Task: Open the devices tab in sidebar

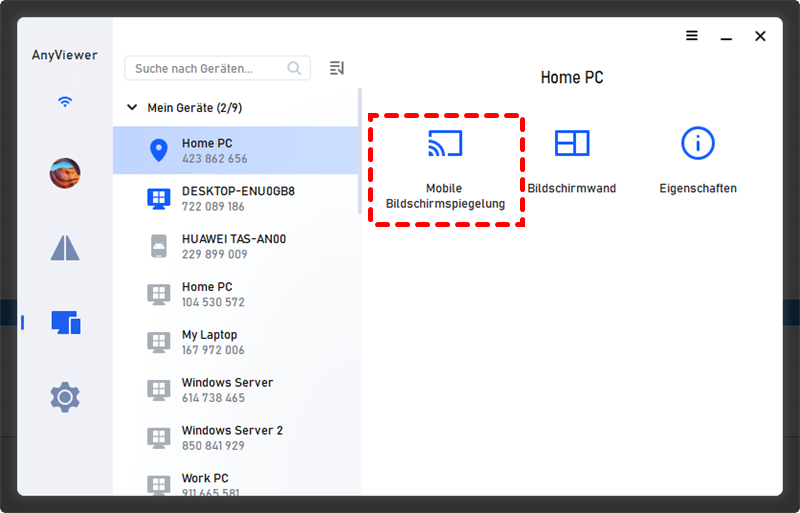Action: click(x=65, y=322)
